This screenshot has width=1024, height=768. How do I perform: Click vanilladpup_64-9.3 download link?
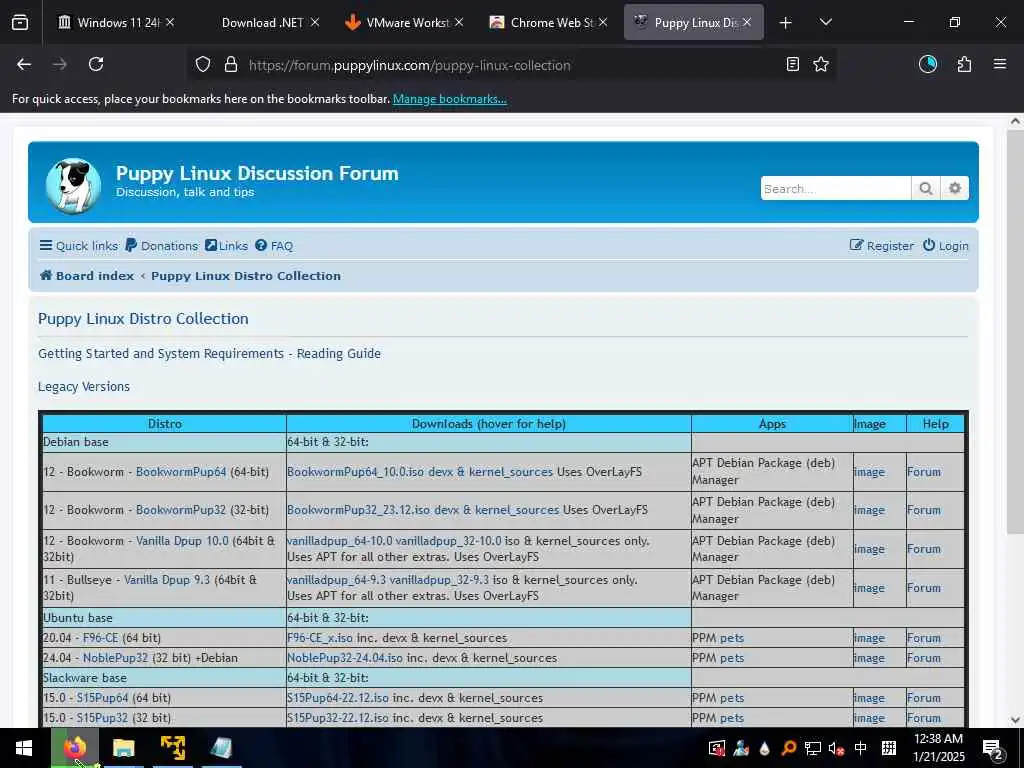[x=336, y=579]
